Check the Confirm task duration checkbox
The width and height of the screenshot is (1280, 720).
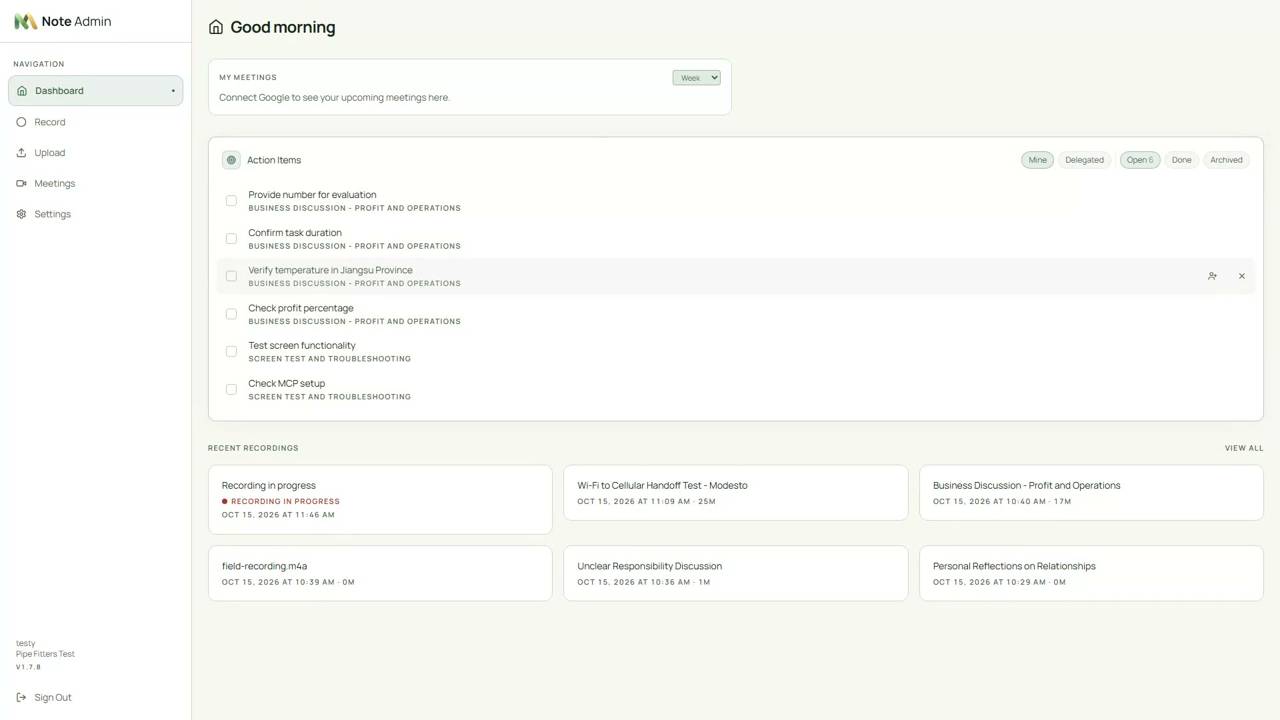[x=231, y=238]
